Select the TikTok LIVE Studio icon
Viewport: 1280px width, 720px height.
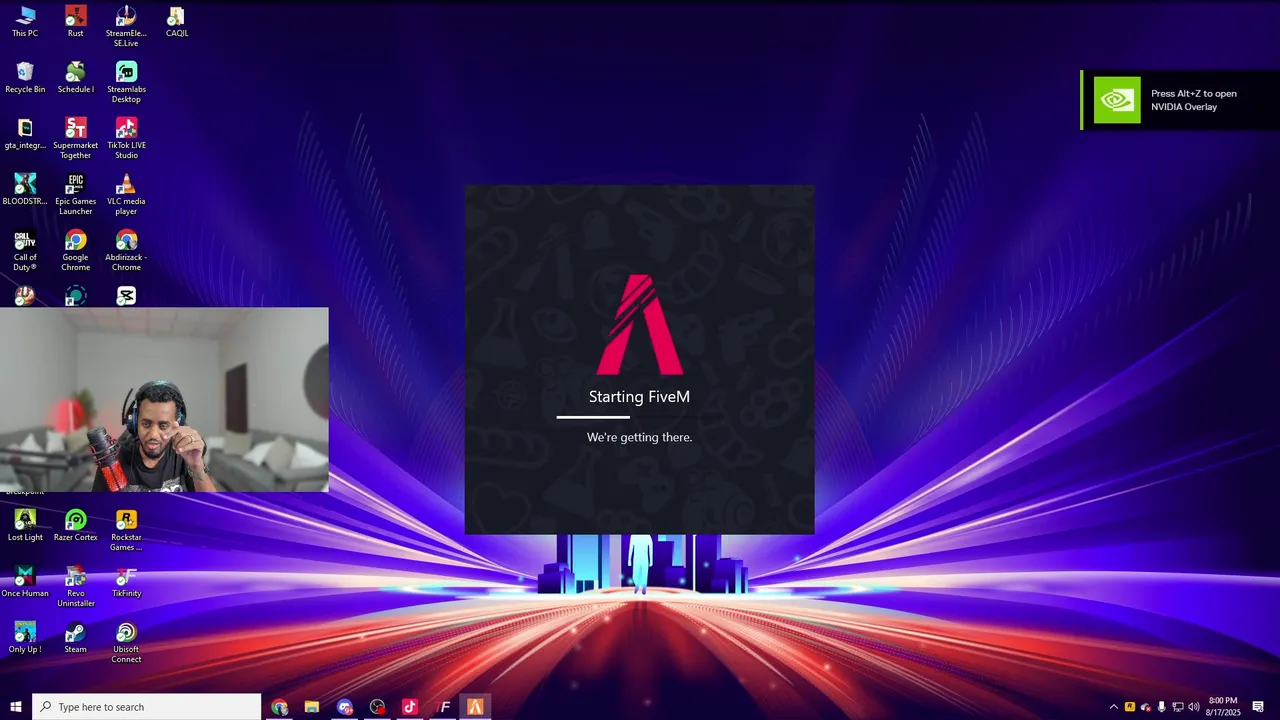click(x=126, y=139)
